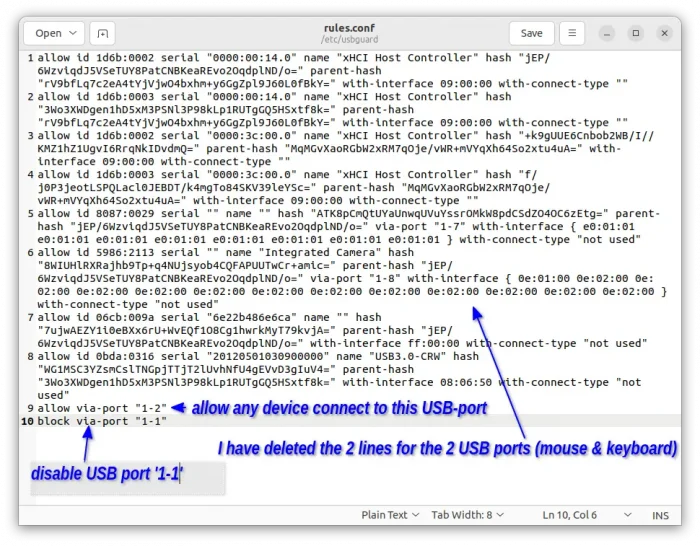This screenshot has height=546, width=700.
Task: Toggle the INS insert mode indicator
Action: tap(661, 515)
